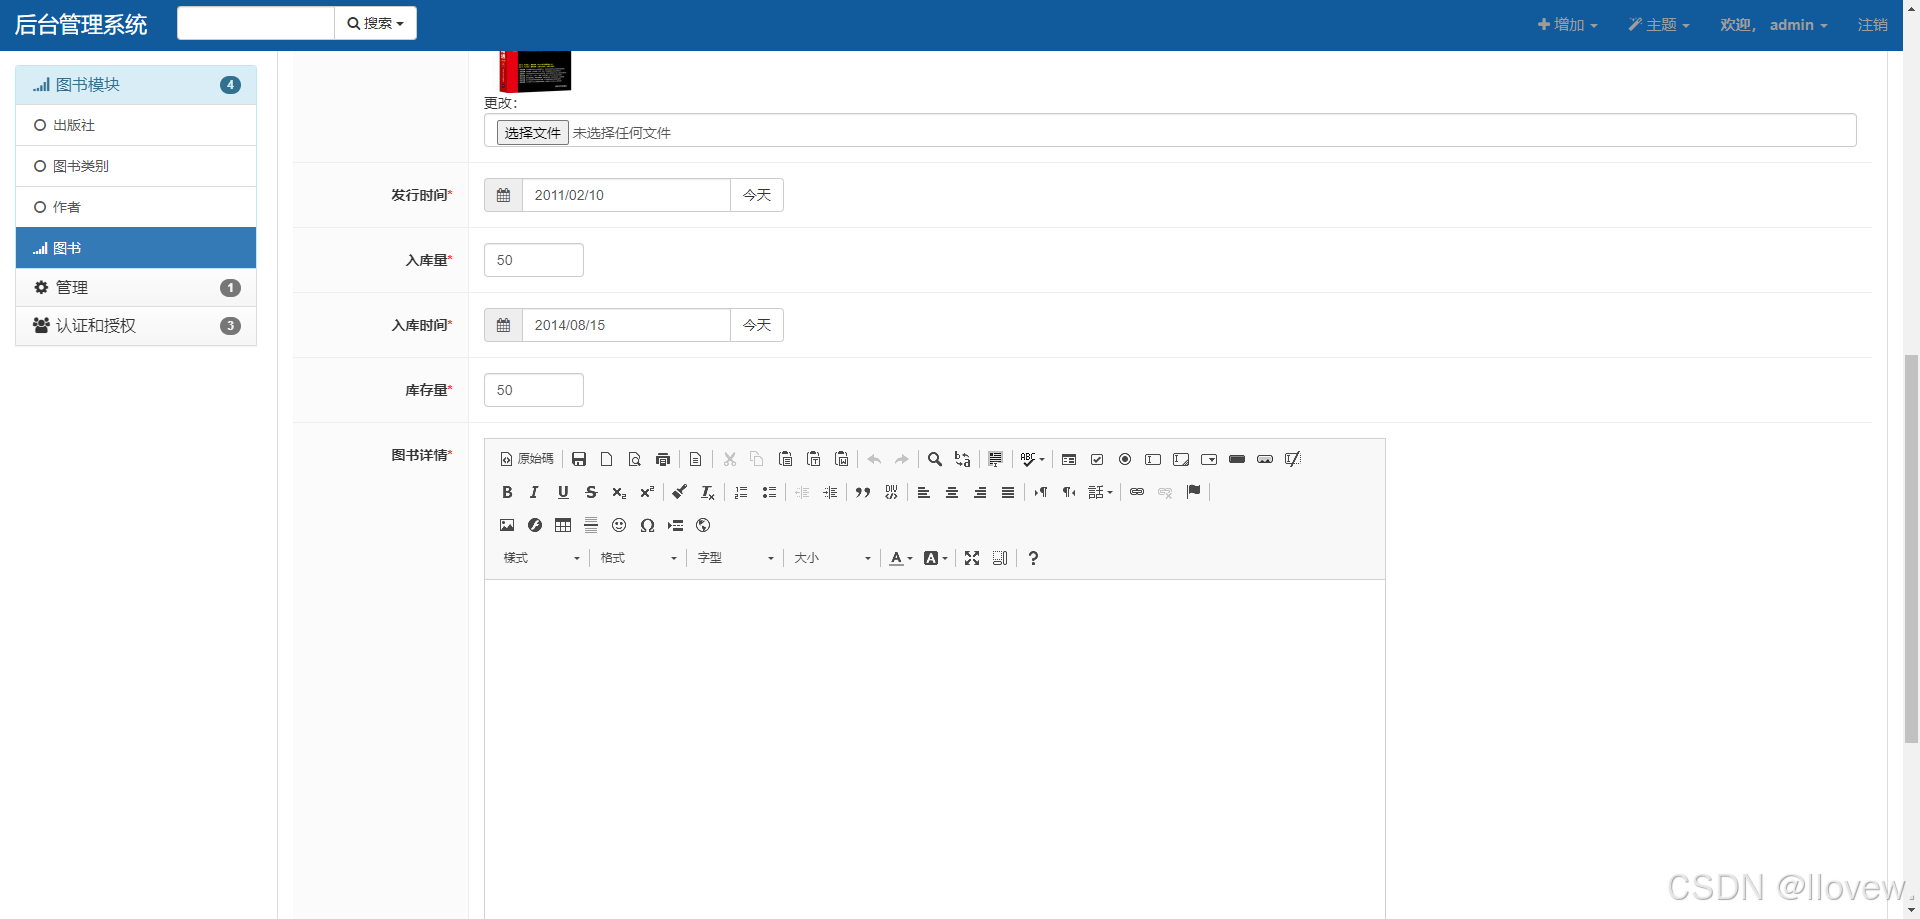The width and height of the screenshot is (1920, 919).
Task: Click Paste as plain text icon
Action: [x=814, y=459]
